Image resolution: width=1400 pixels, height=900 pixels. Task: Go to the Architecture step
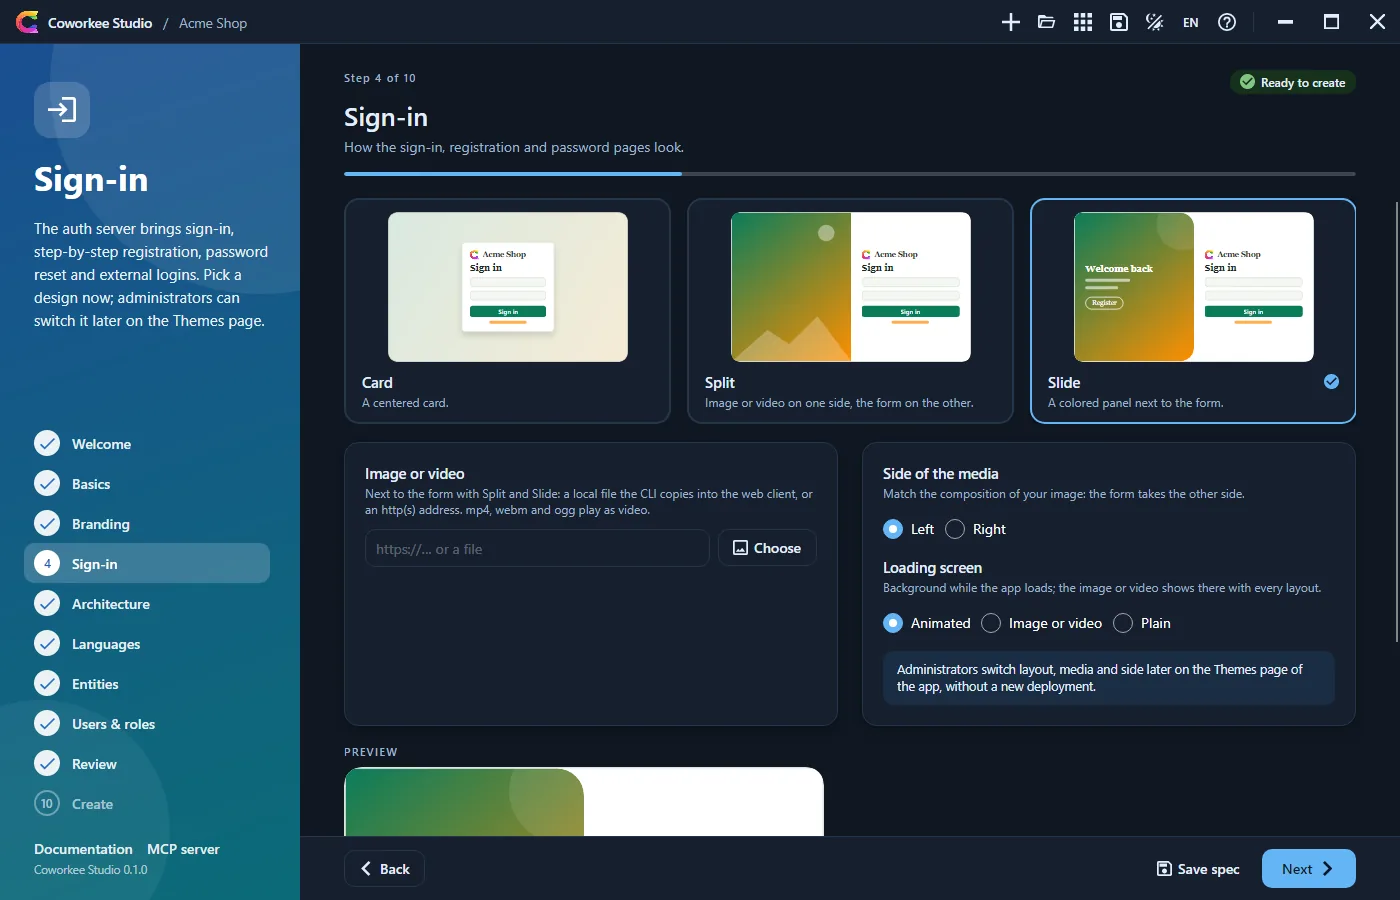147,603
